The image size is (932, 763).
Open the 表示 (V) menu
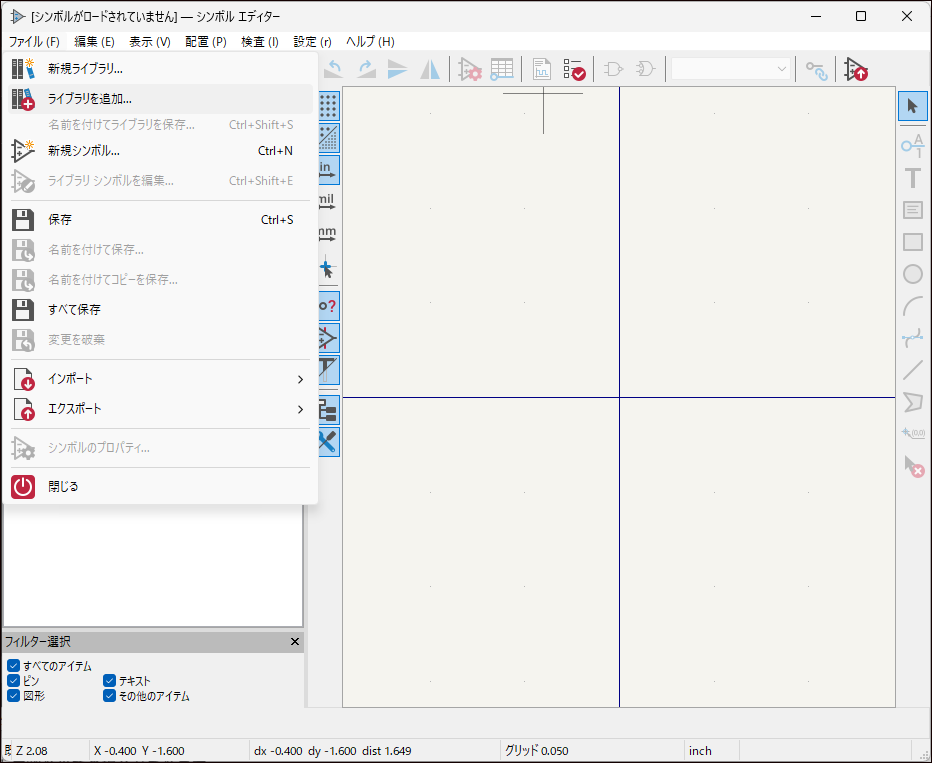[149, 42]
